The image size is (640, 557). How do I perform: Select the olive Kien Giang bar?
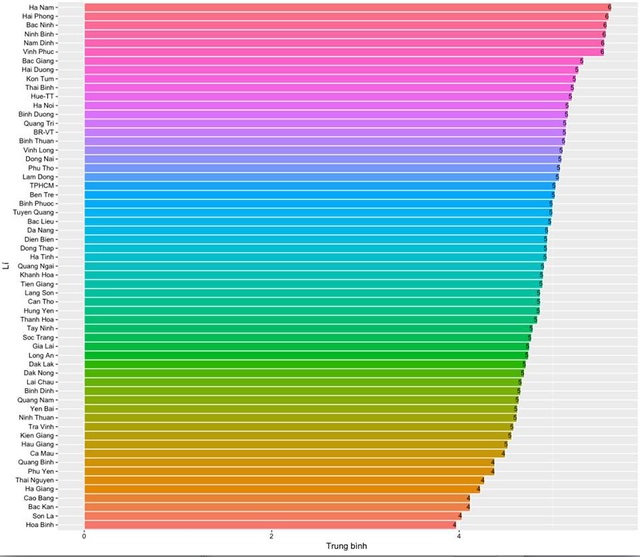click(297, 435)
